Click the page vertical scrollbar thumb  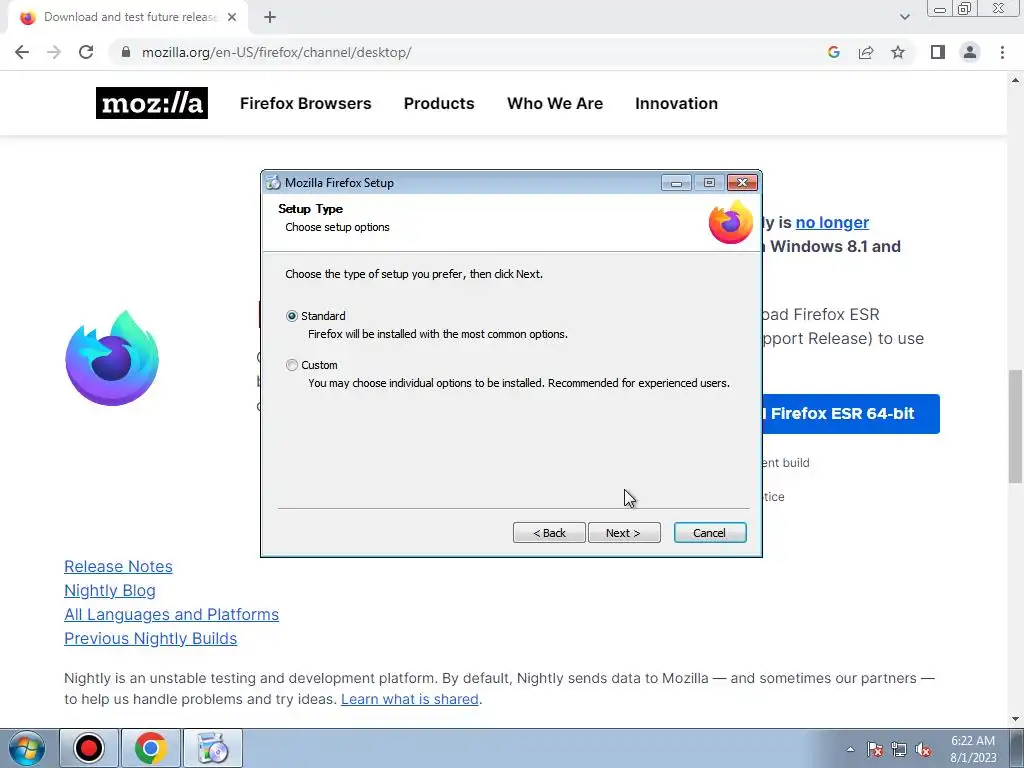click(x=1016, y=426)
